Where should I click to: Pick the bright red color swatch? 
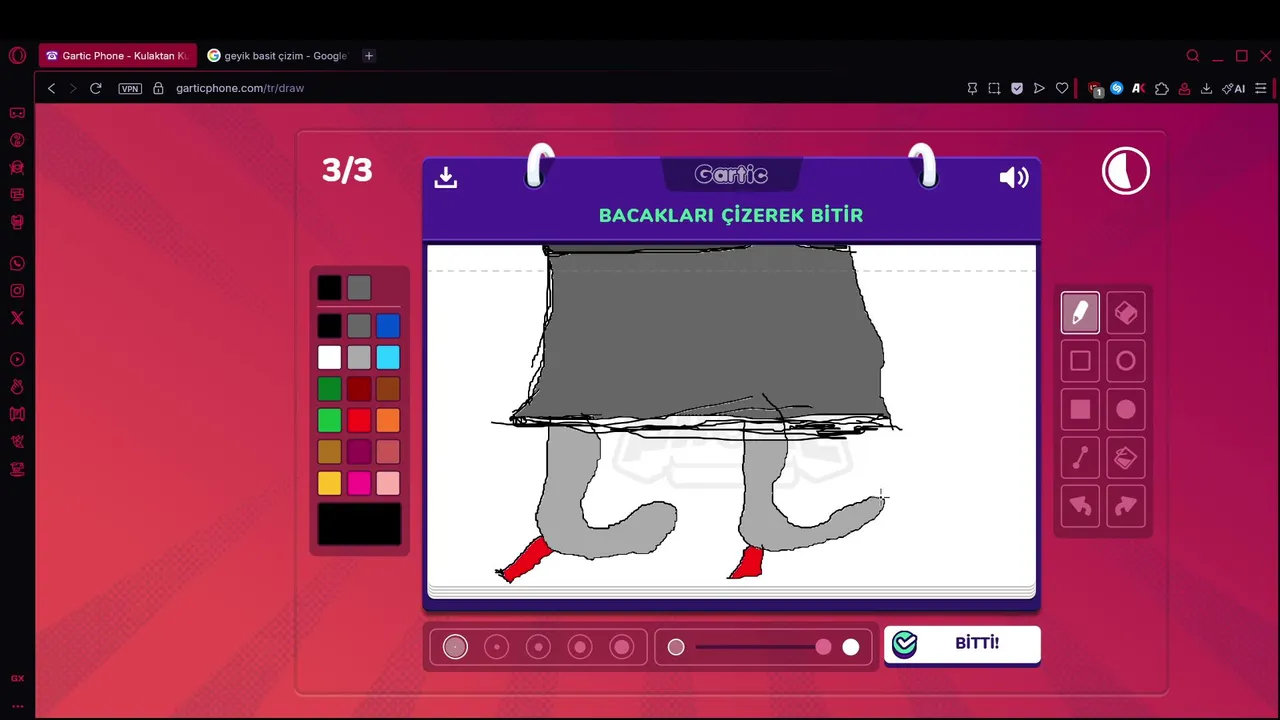point(359,420)
